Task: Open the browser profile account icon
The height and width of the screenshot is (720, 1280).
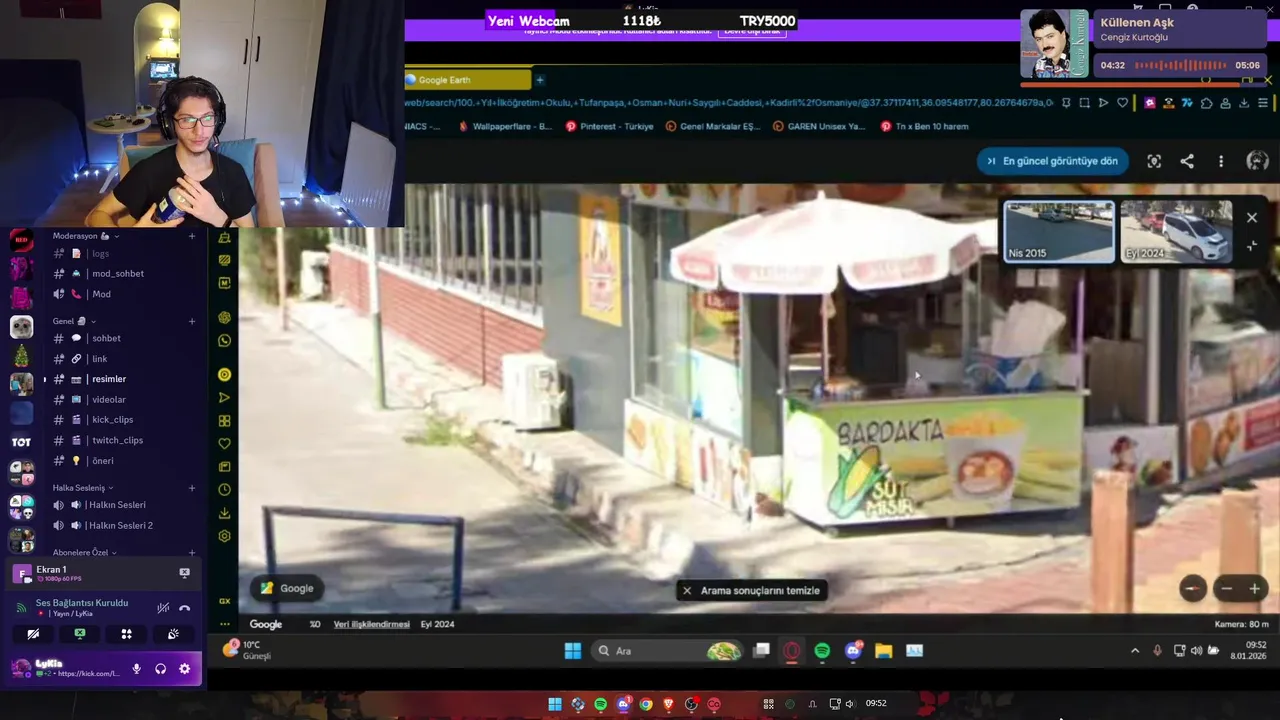Action: (1225, 103)
